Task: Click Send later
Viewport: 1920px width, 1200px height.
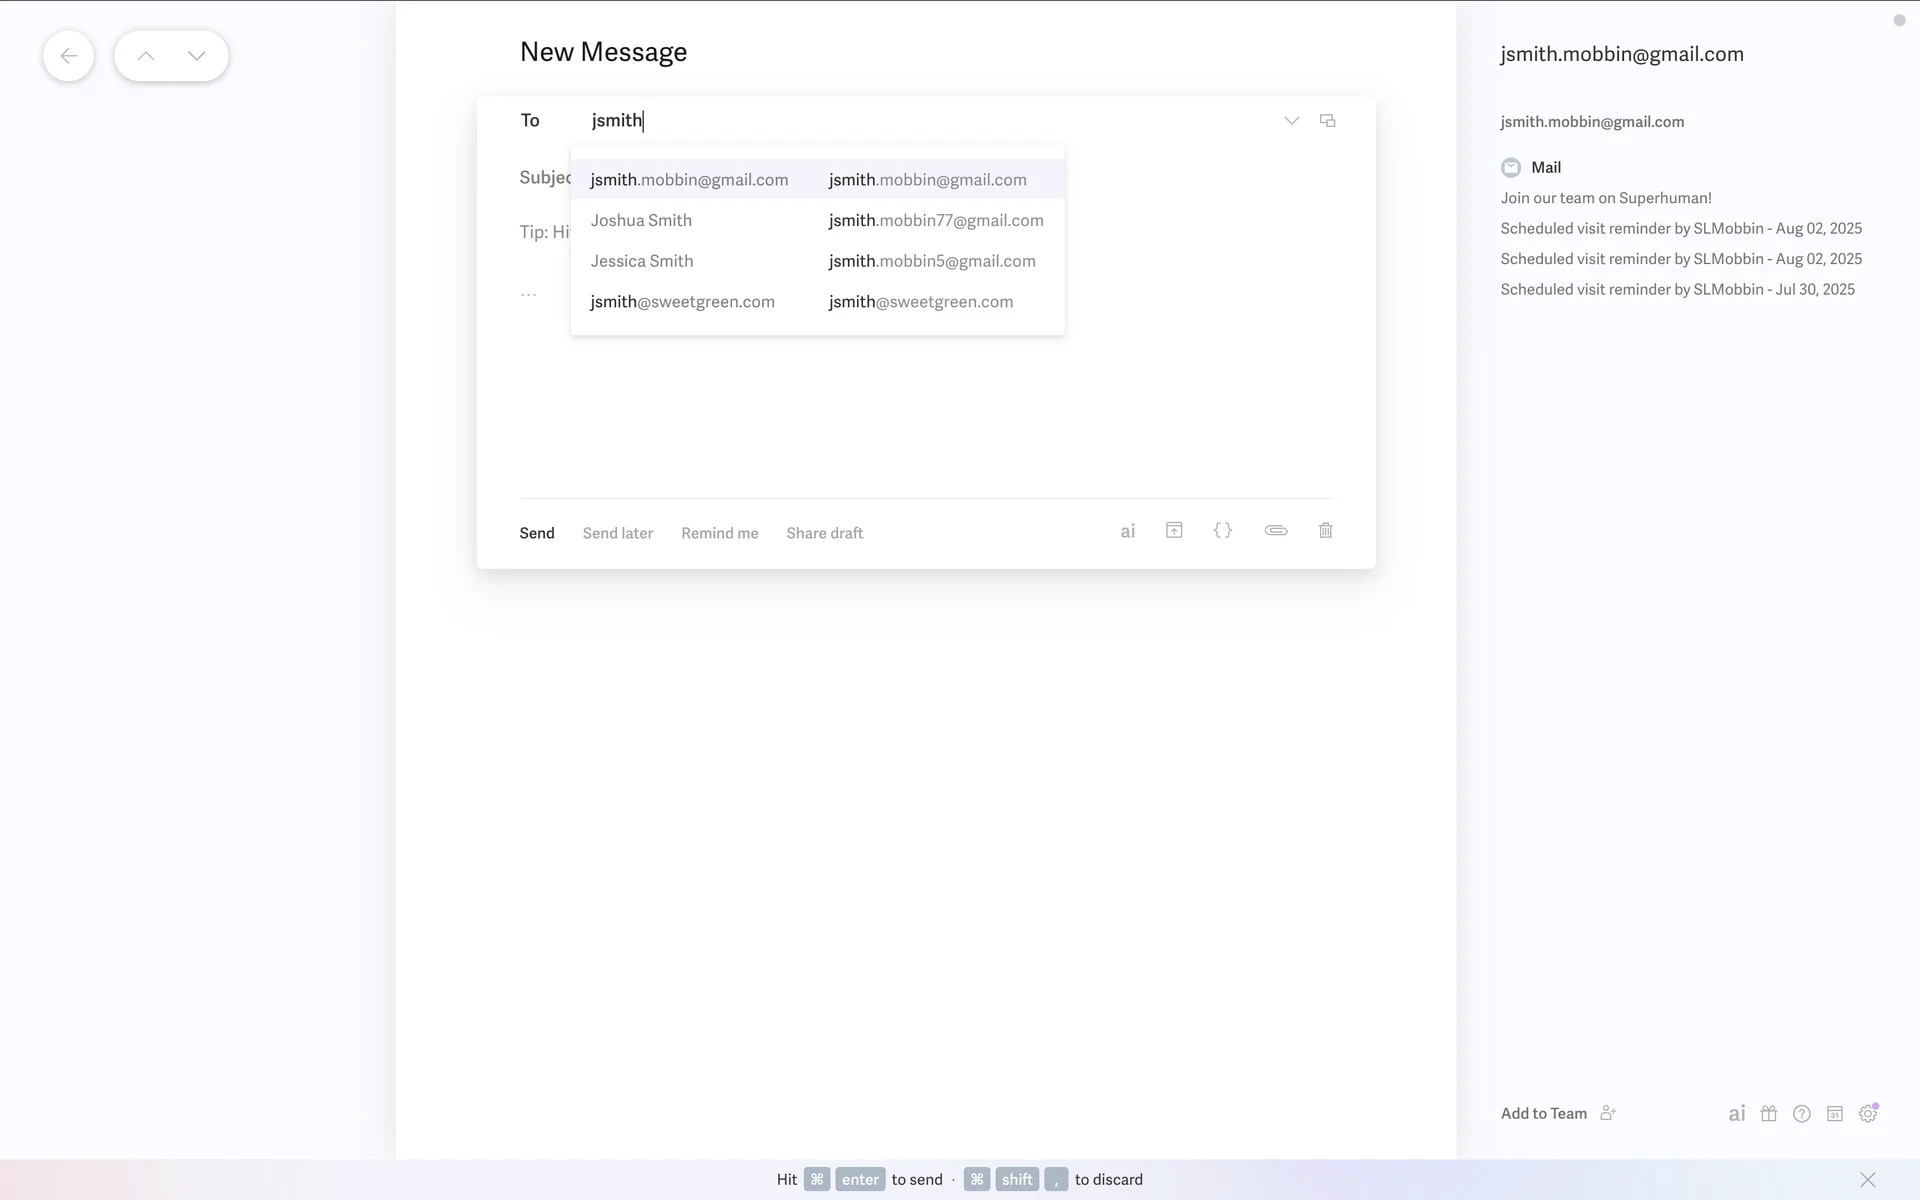Action: tap(617, 533)
